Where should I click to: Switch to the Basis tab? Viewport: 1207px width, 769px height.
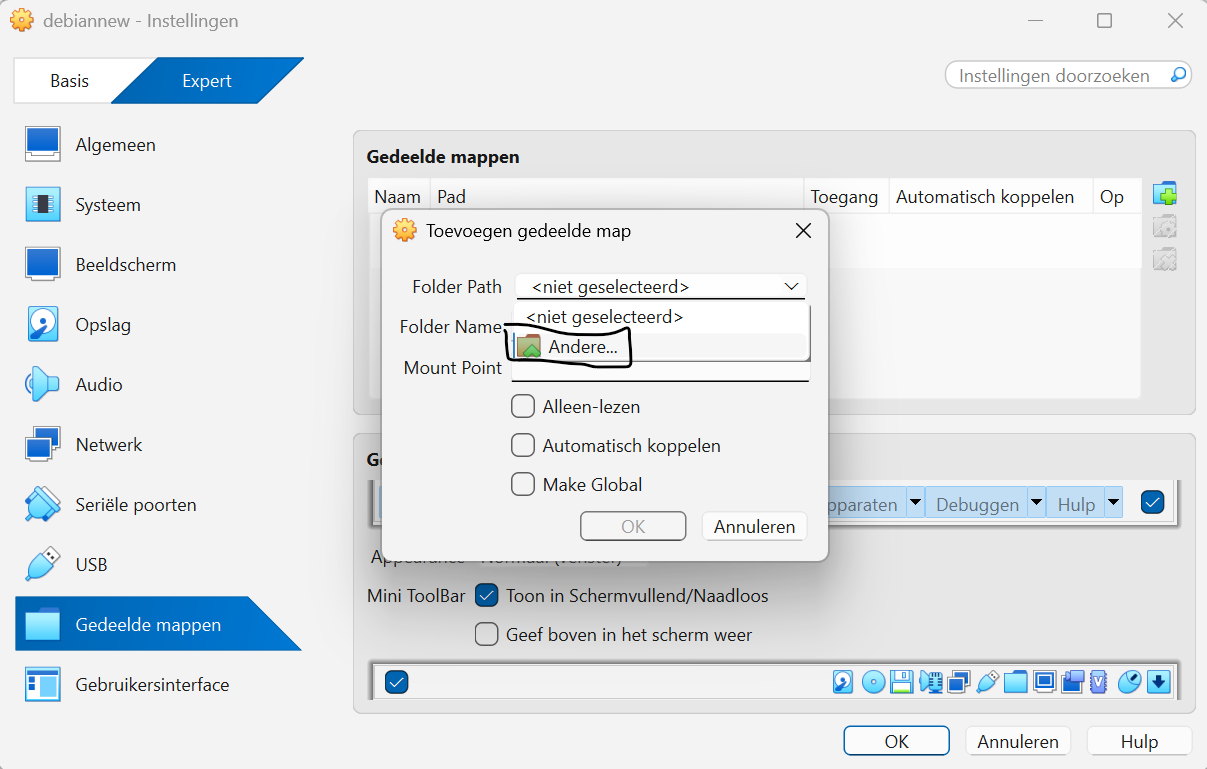[70, 81]
